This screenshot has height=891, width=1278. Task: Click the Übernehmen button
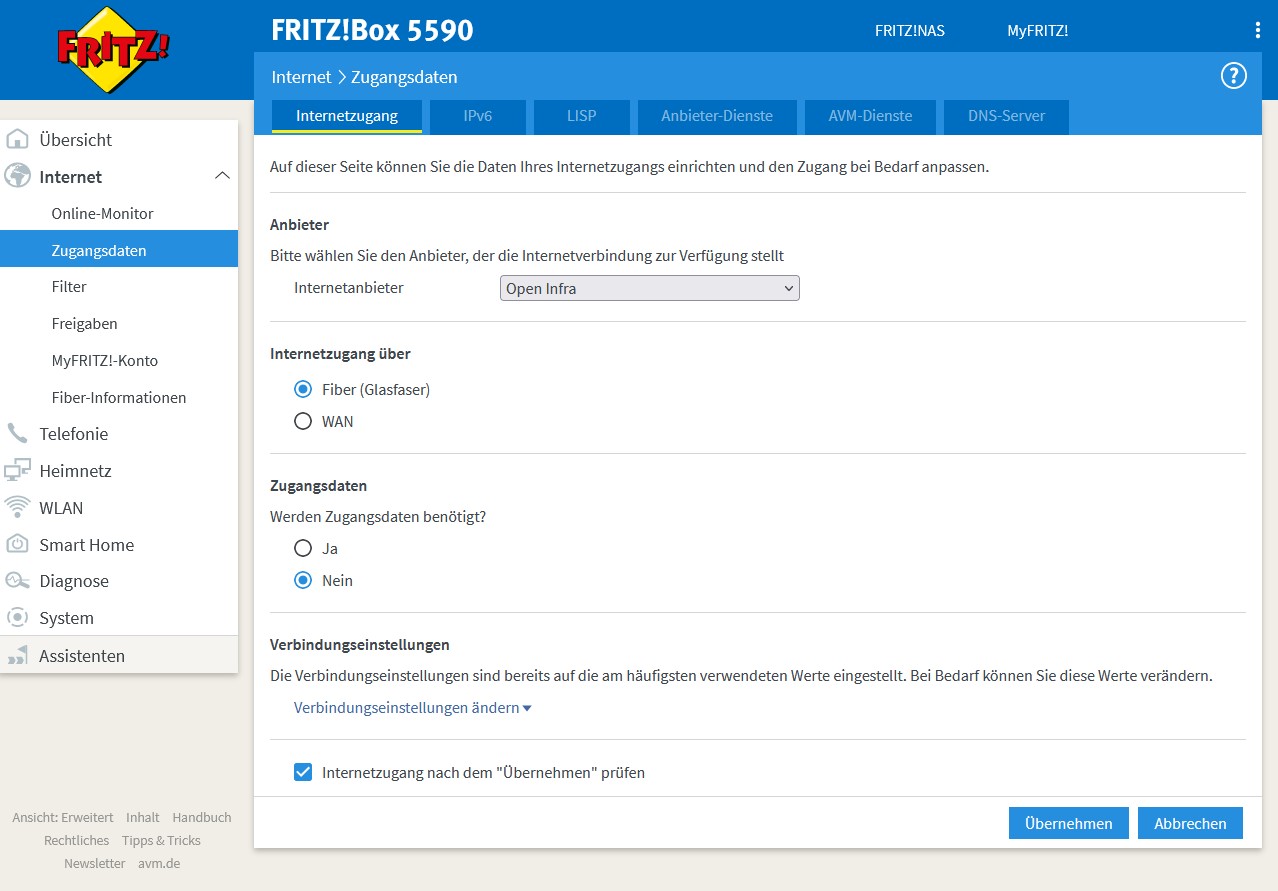tap(1069, 823)
